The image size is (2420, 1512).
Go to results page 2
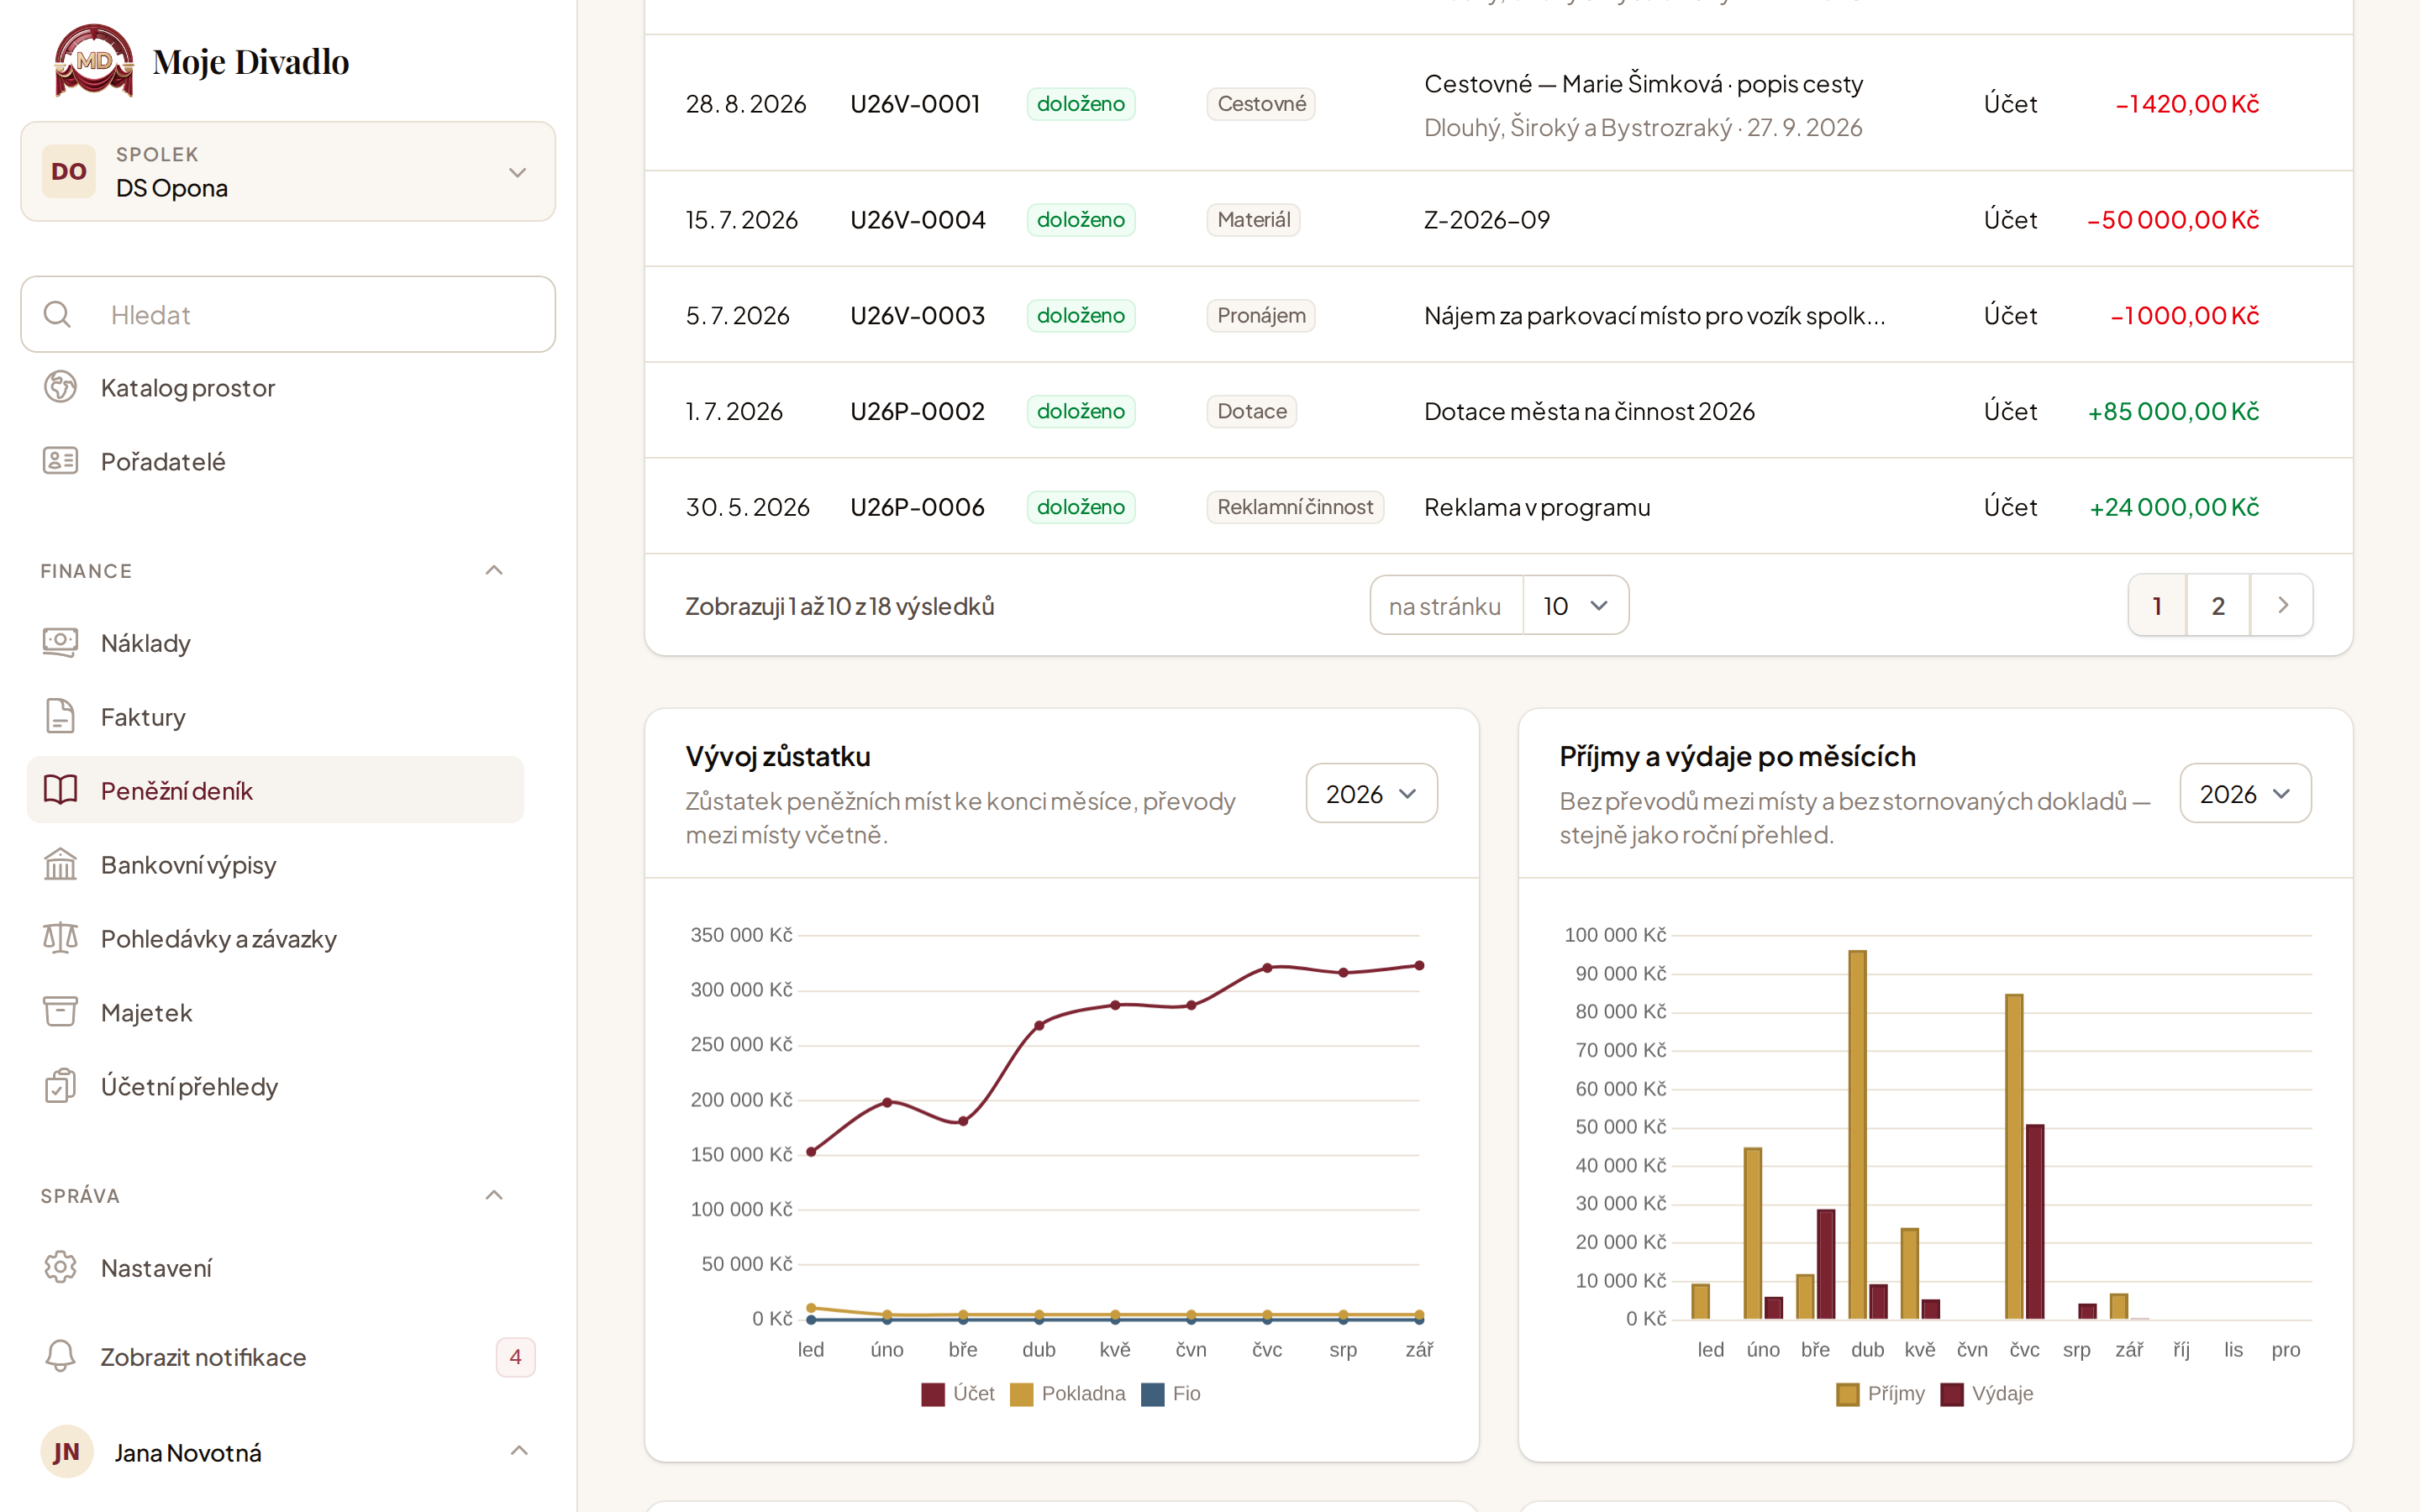point(2218,605)
